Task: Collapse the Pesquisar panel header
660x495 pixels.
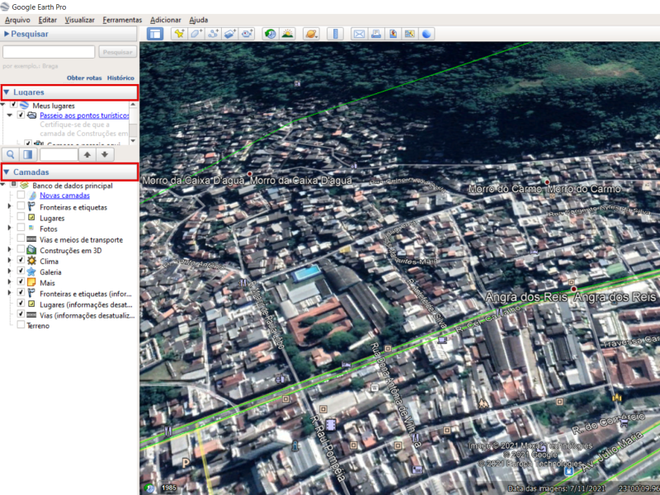Action: 69,34
